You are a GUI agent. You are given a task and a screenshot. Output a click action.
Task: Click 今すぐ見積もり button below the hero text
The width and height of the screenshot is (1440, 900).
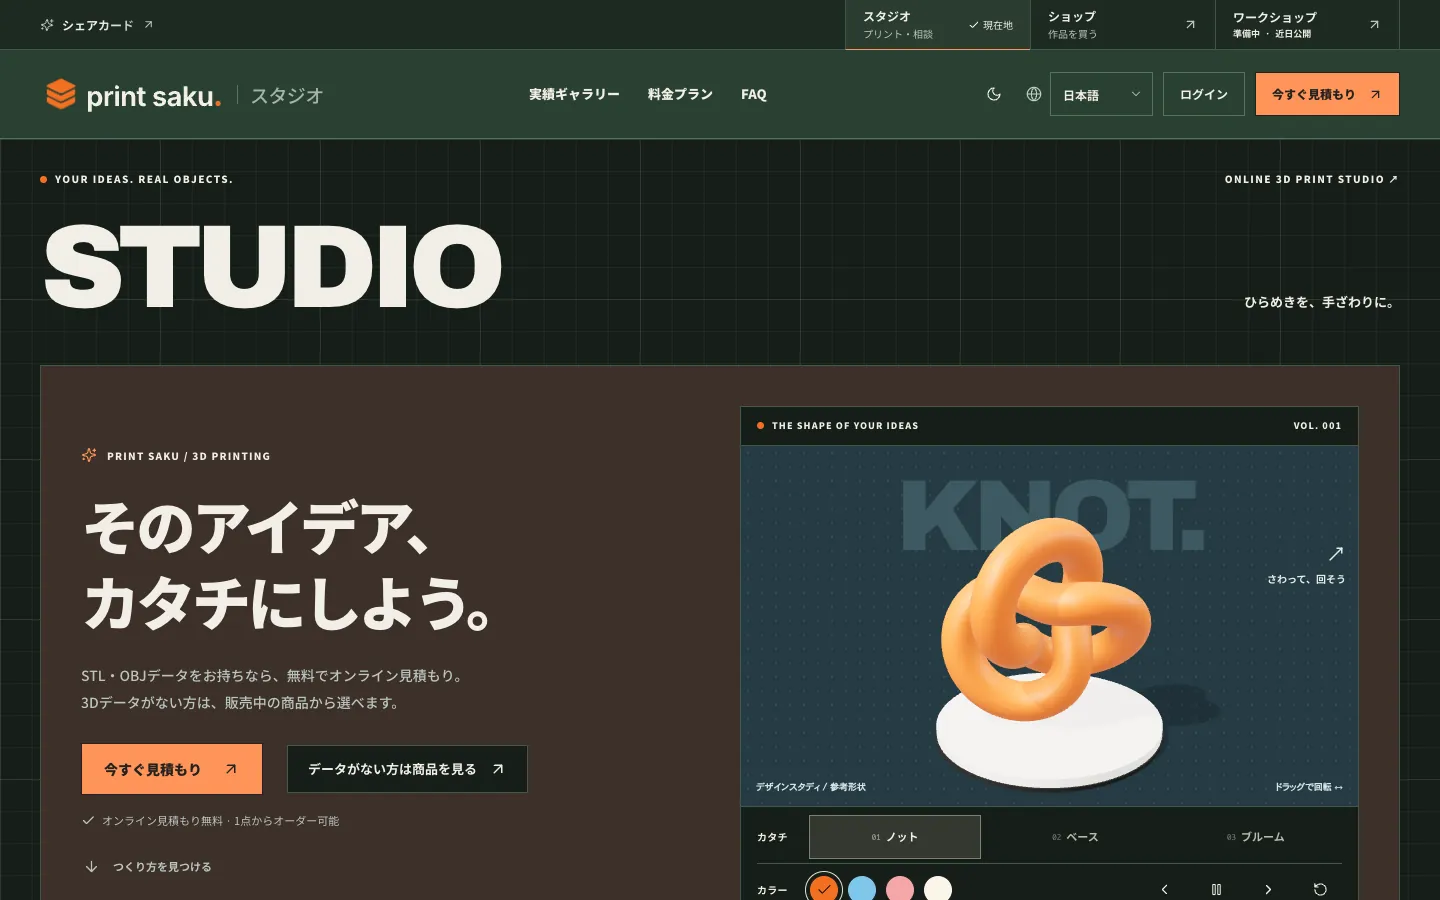click(171, 769)
